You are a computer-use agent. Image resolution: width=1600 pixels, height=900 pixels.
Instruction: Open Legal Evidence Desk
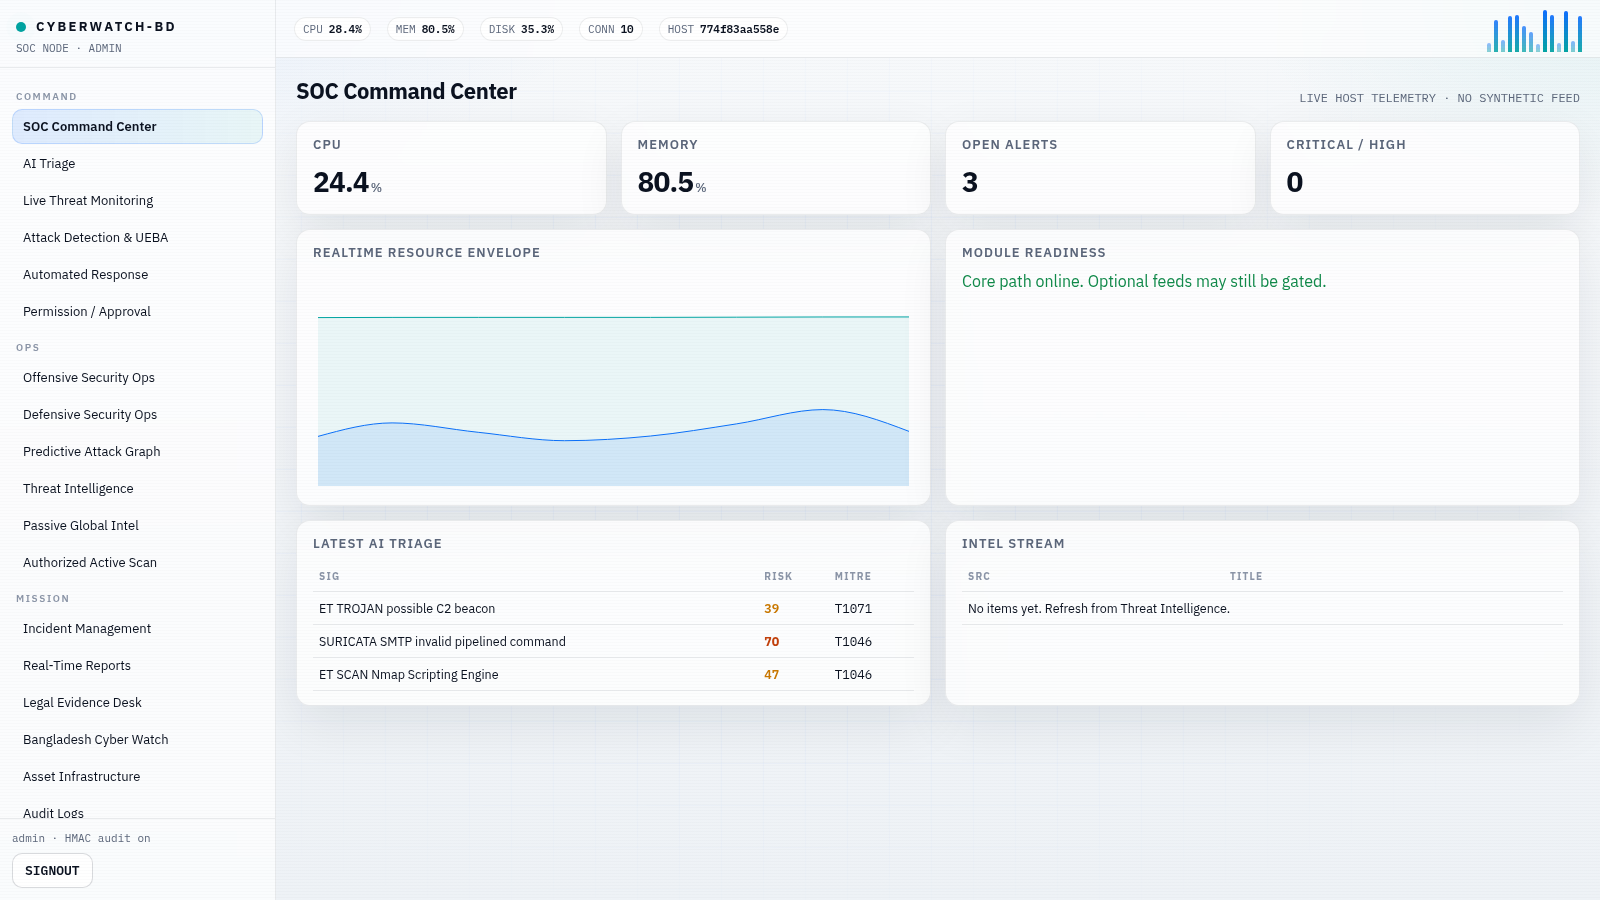pos(137,703)
